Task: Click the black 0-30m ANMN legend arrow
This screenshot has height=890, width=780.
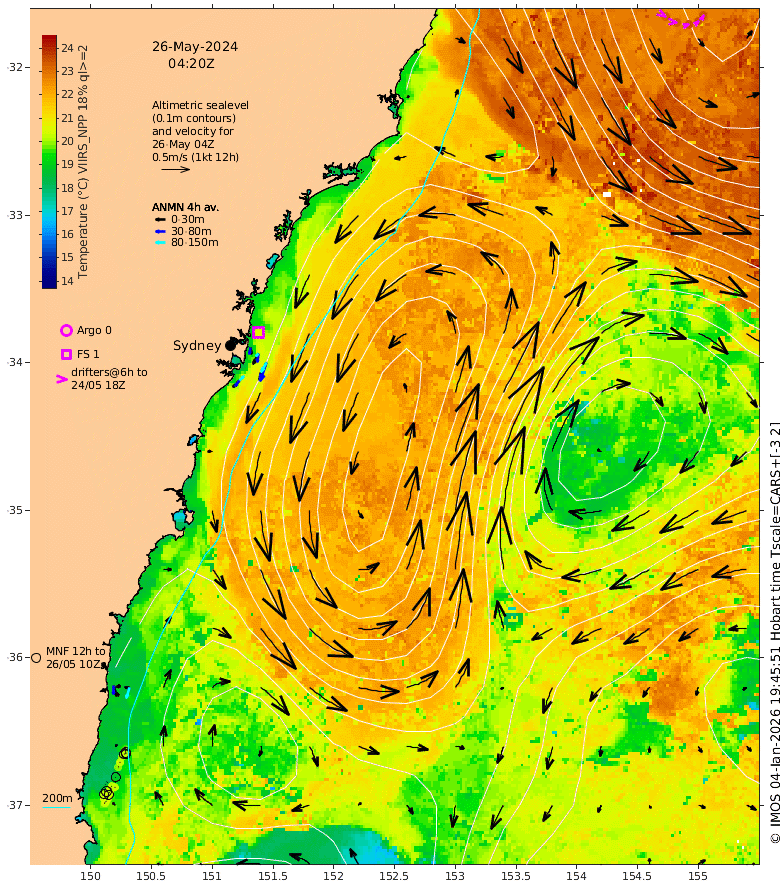Action: (x=161, y=220)
